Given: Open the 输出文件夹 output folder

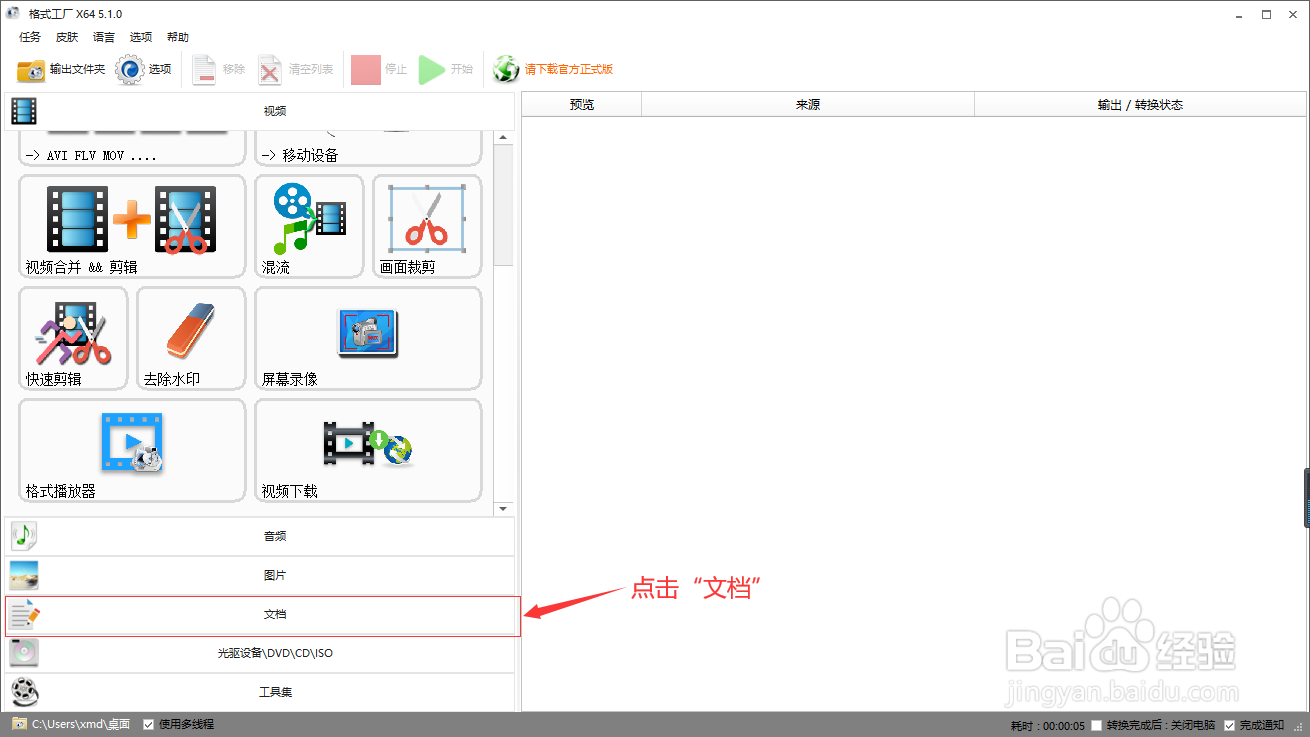Looking at the screenshot, I should pos(61,69).
